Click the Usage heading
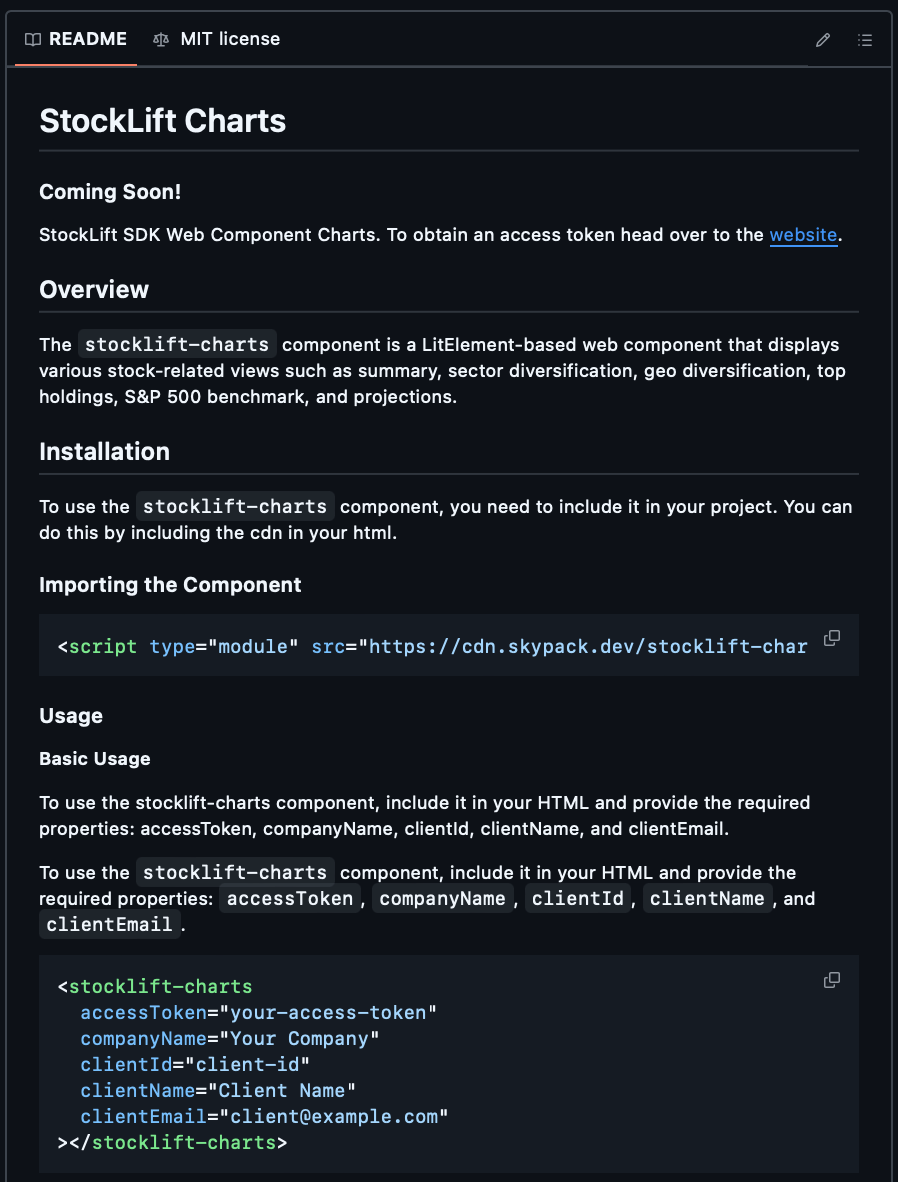The height and width of the screenshot is (1182, 898). [71, 716]
